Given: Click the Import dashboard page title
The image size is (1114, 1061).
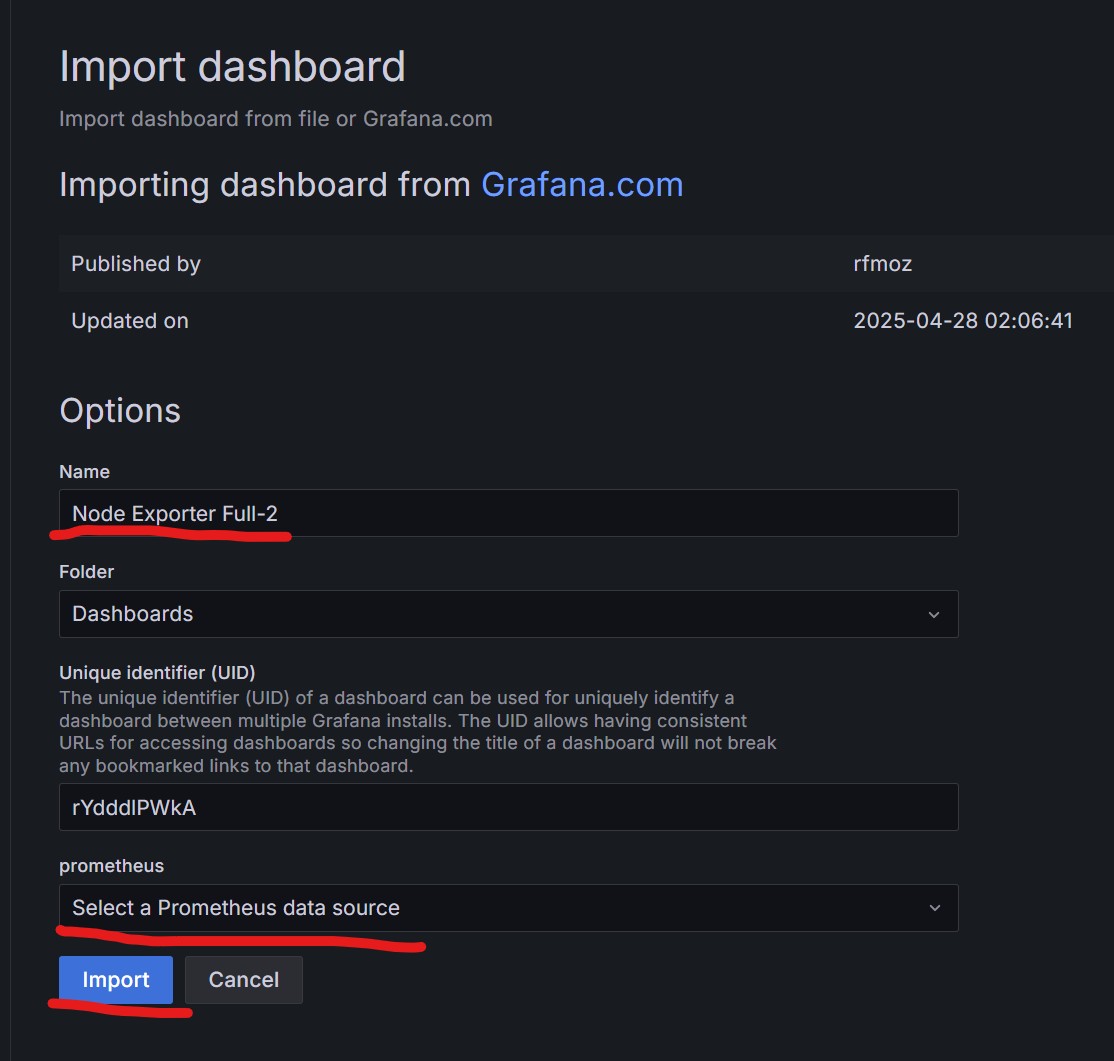Looking at the screenshot, I should (x=232, y=67).
